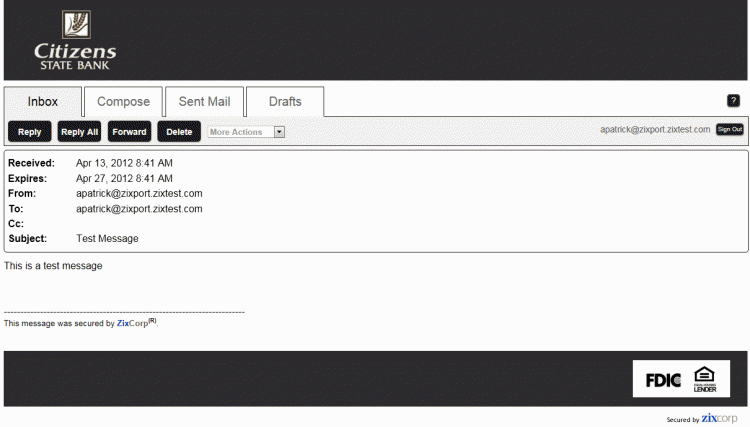Viewport: 750px width, 427px height.
Task: Expand the More Actions dropdown arrow
Action: pos(279,132)
